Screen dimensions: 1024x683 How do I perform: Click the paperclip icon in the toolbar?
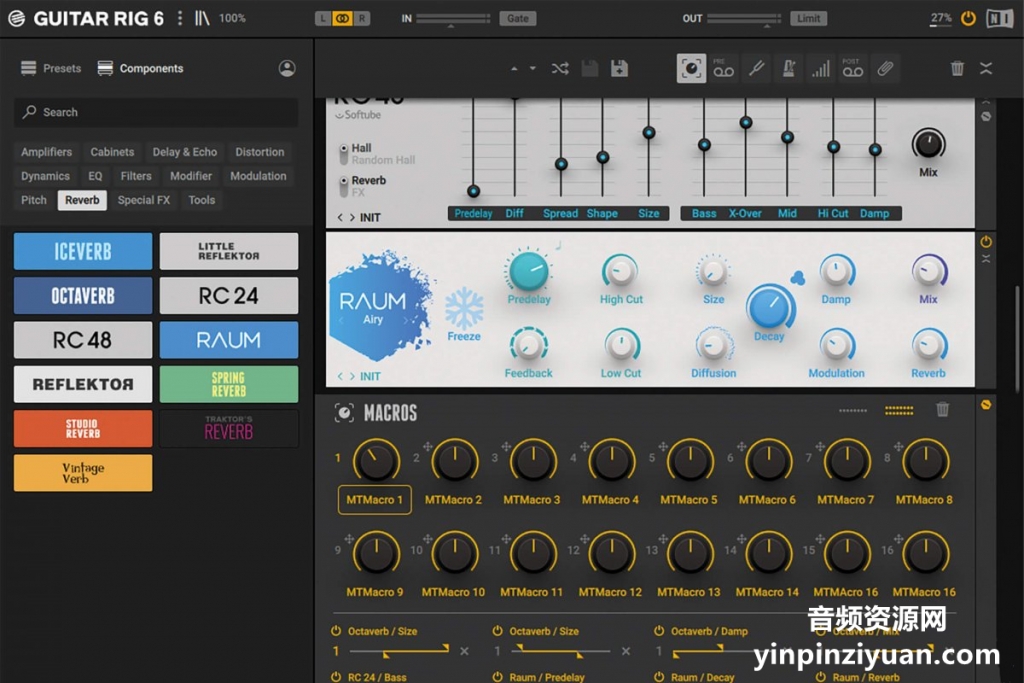pos(885,68)
